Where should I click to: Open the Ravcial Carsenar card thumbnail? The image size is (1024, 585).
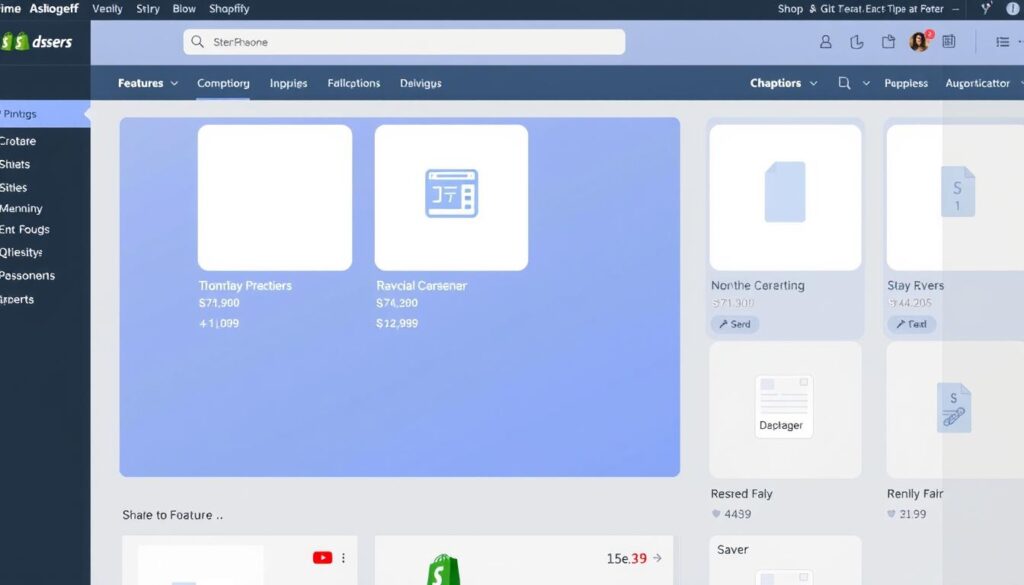(451, 197)
